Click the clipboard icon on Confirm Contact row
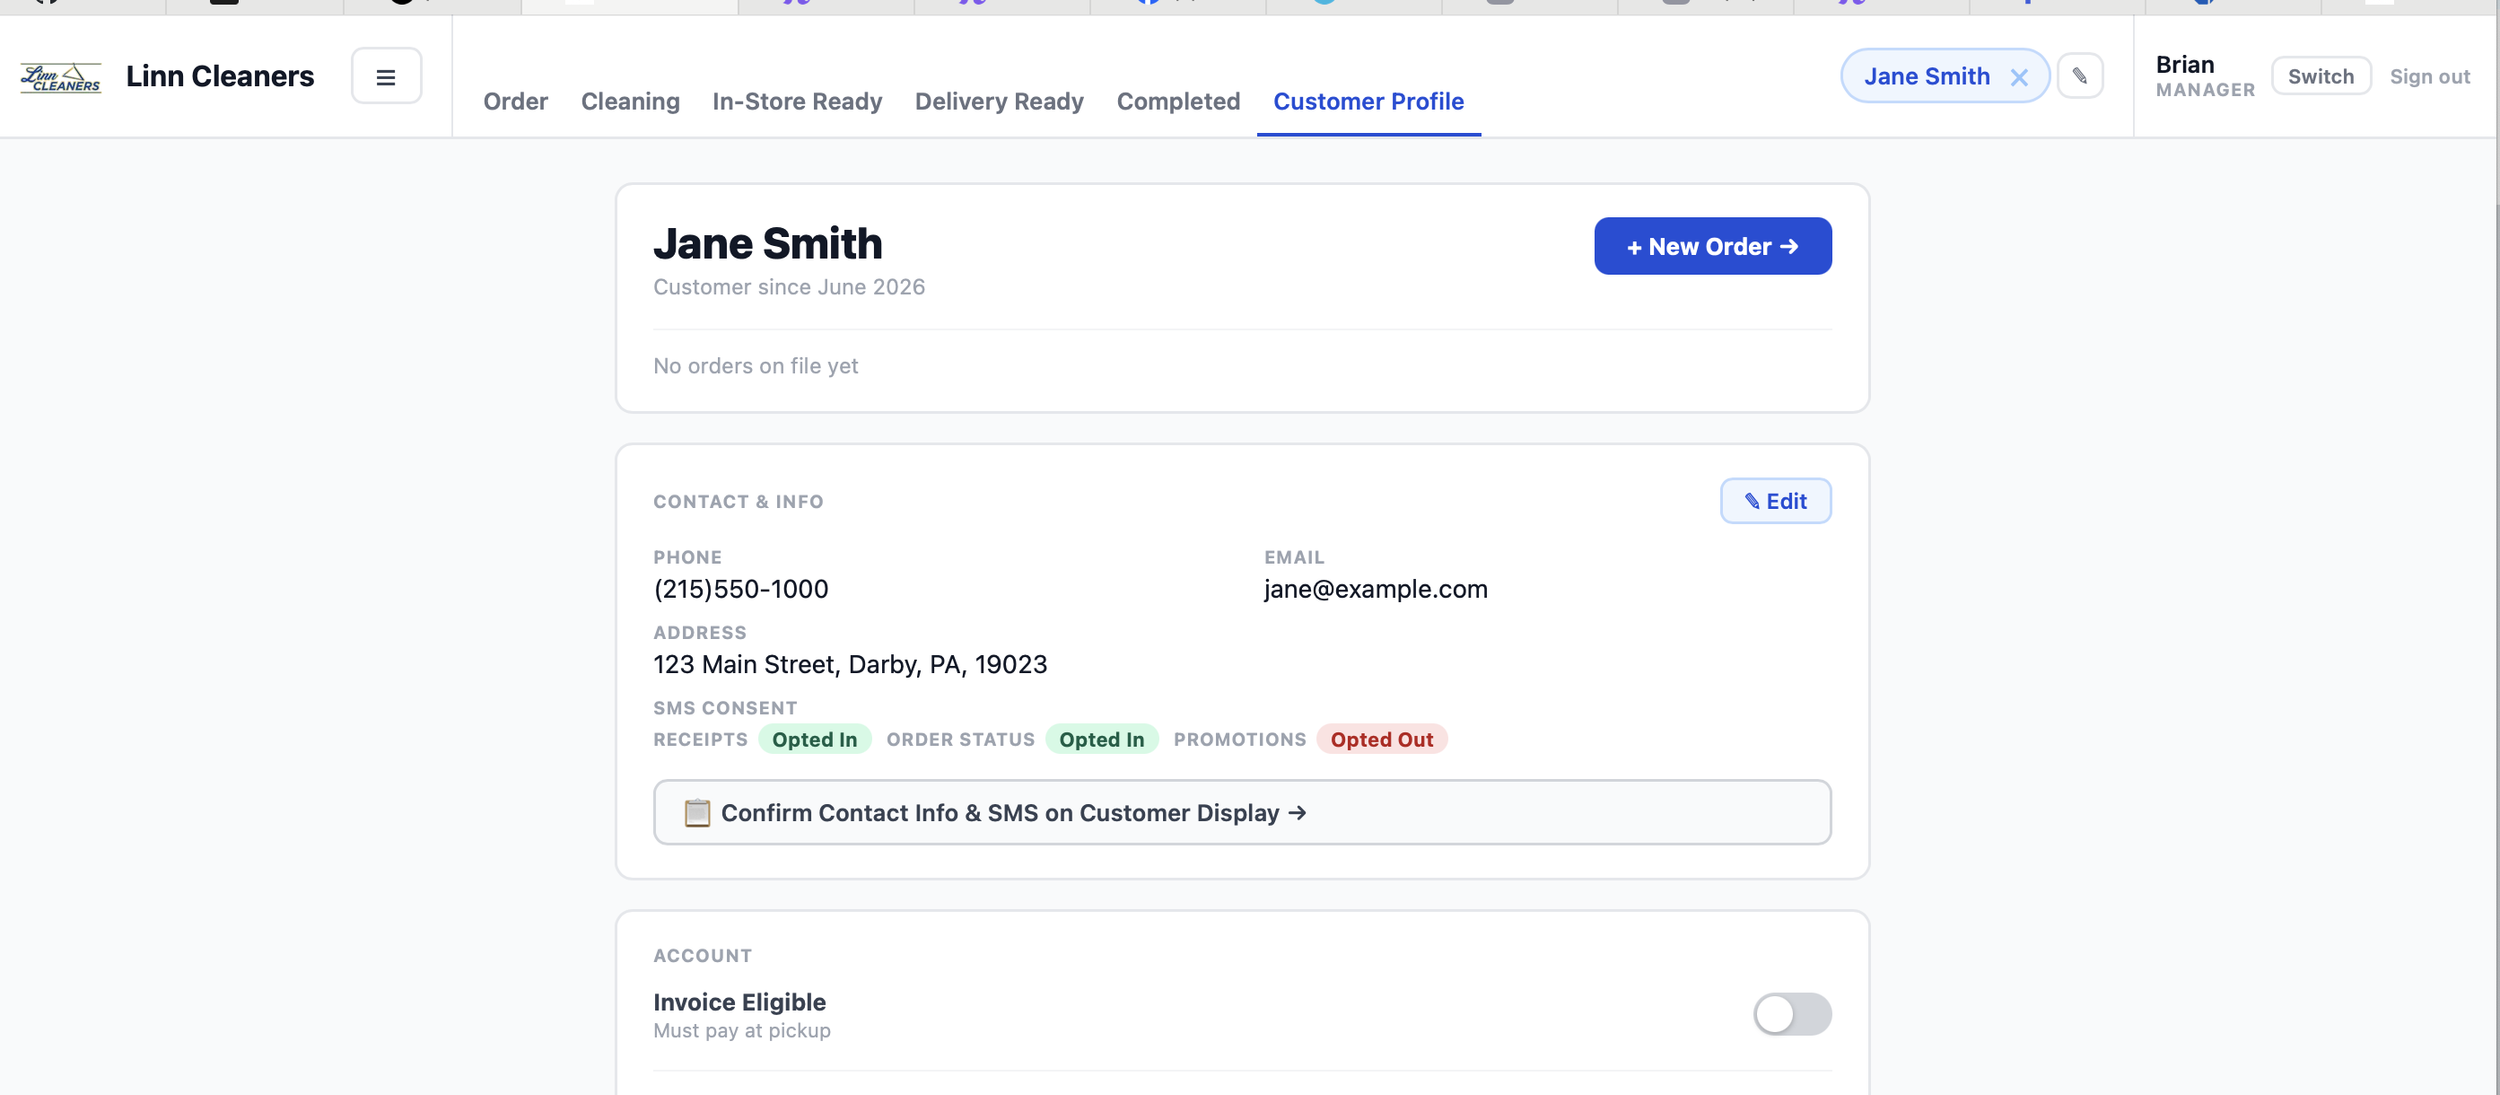The height and width of the screenshot is (1095, 2500). pos(697,813)
